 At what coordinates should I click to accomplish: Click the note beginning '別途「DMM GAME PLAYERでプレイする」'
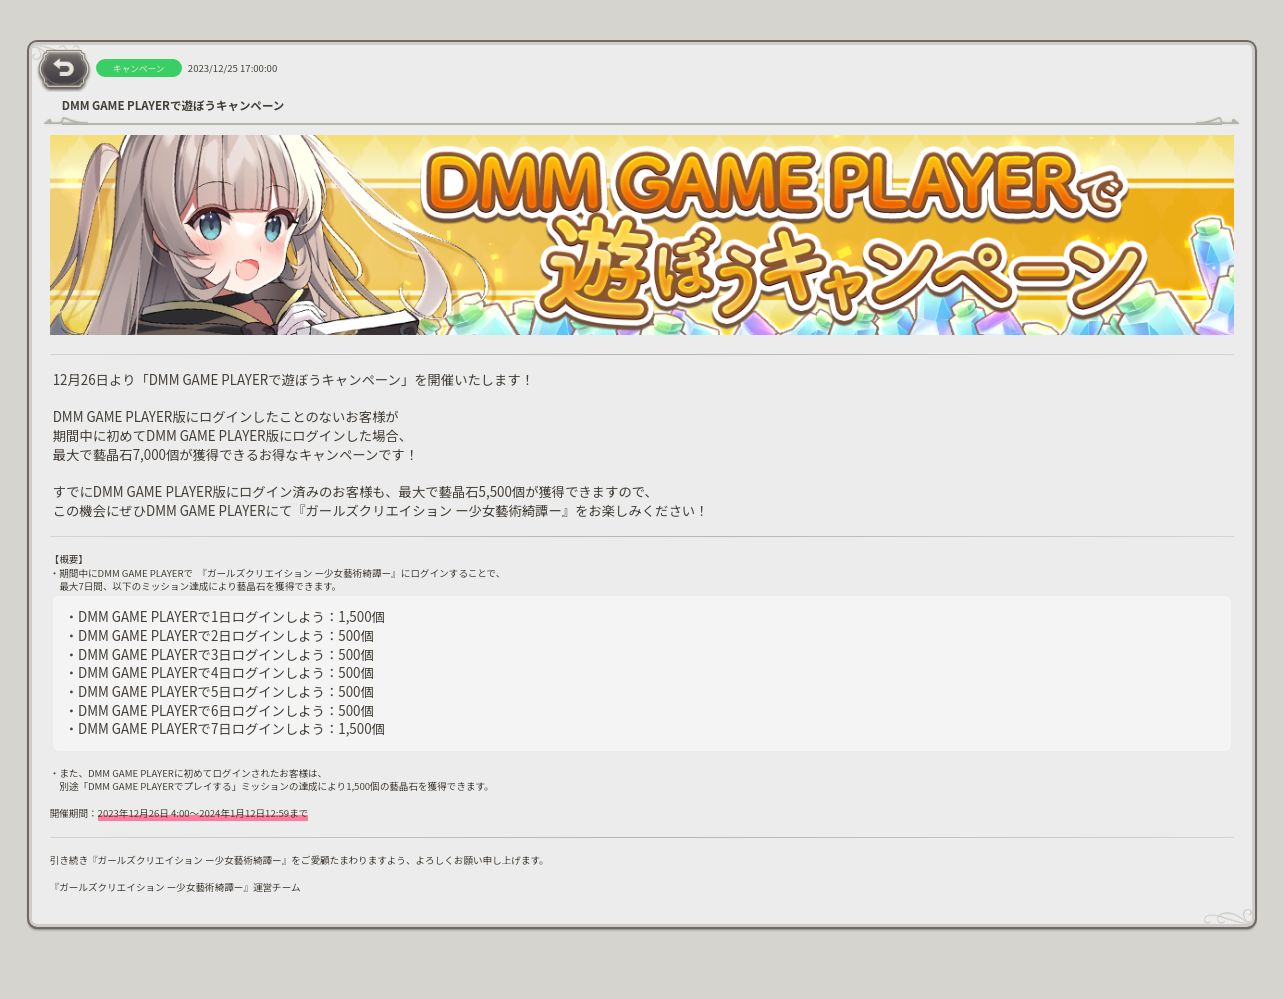coord(275,786)
